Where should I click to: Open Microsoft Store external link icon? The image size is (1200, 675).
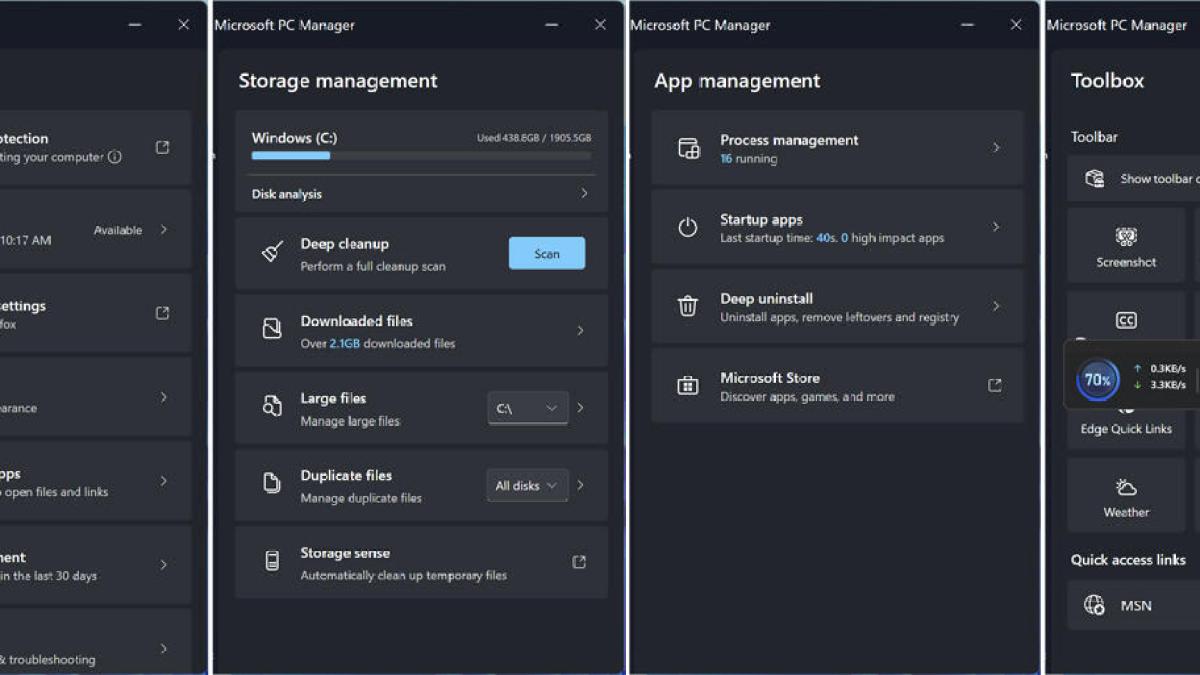point(995,385)
